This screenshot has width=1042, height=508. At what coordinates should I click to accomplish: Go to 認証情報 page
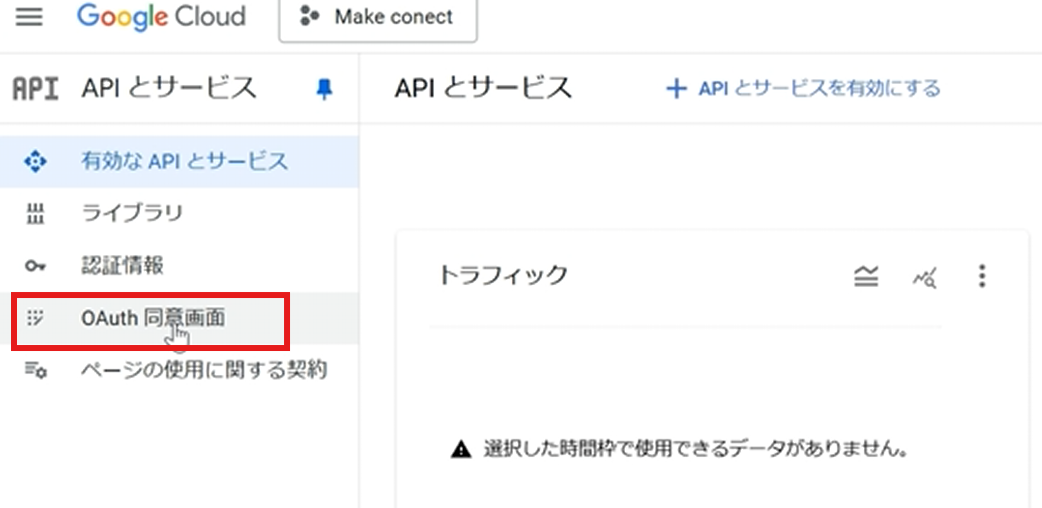pyautogui.click(x=122, y=266)
